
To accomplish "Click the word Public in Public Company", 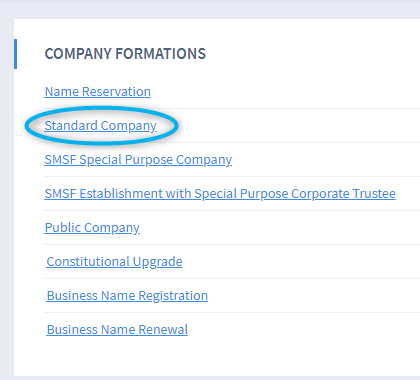I will tap(63, 228).
